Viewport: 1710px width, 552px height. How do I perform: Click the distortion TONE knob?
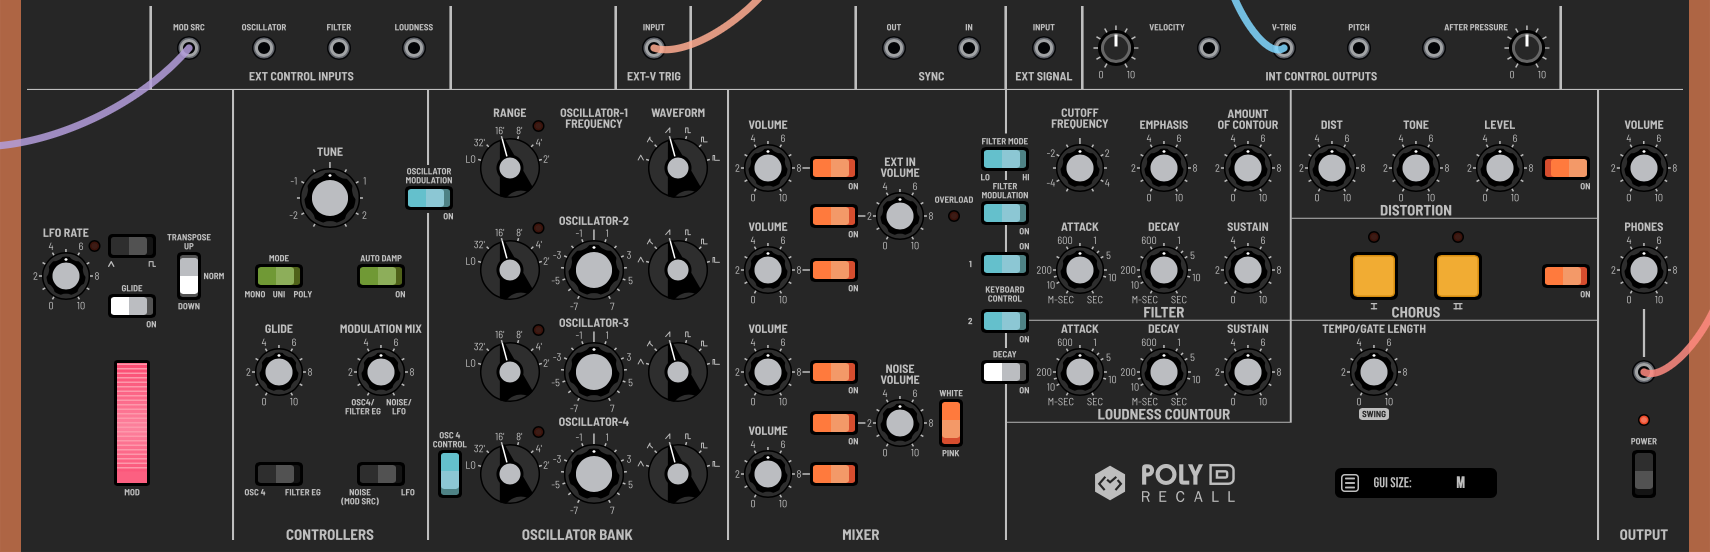pyautogui.click(x=1416, y=168)
